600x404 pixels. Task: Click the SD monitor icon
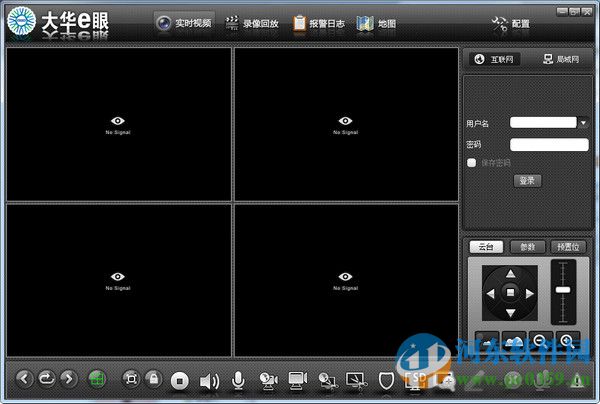(x=415, y=381)
